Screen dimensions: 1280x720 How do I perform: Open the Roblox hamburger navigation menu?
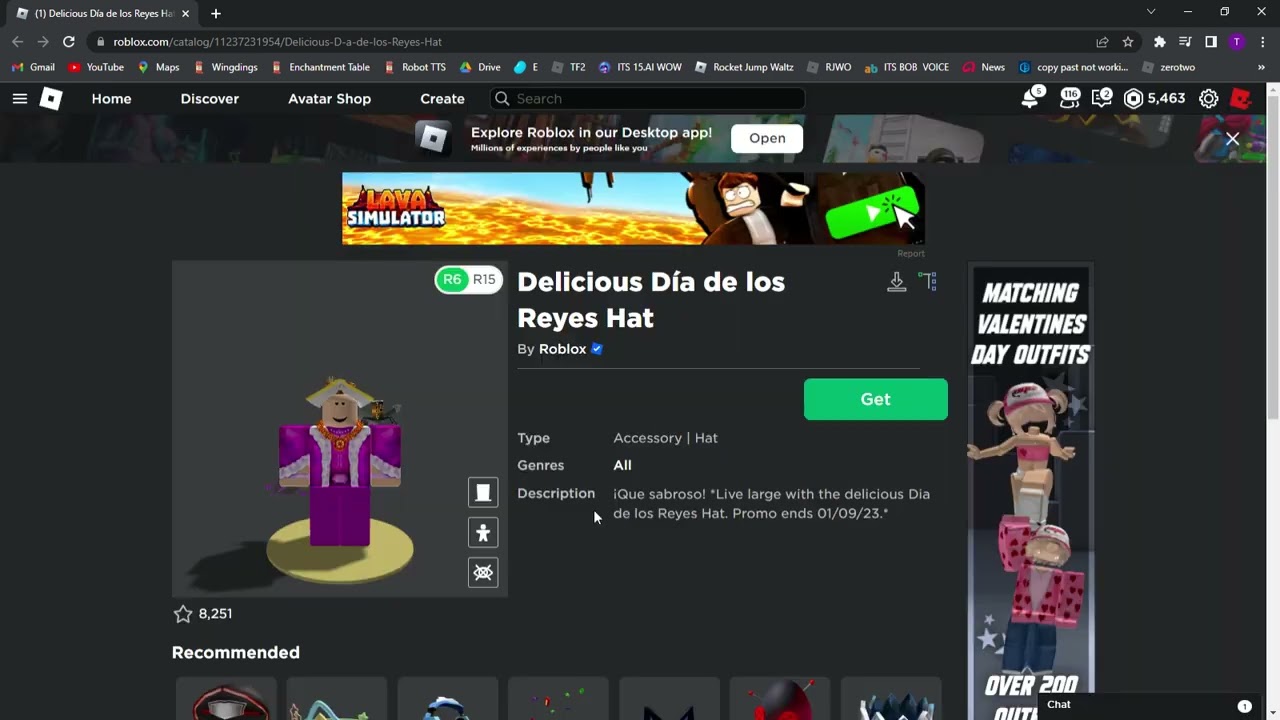pyautogui.click(x=20, y=98)
